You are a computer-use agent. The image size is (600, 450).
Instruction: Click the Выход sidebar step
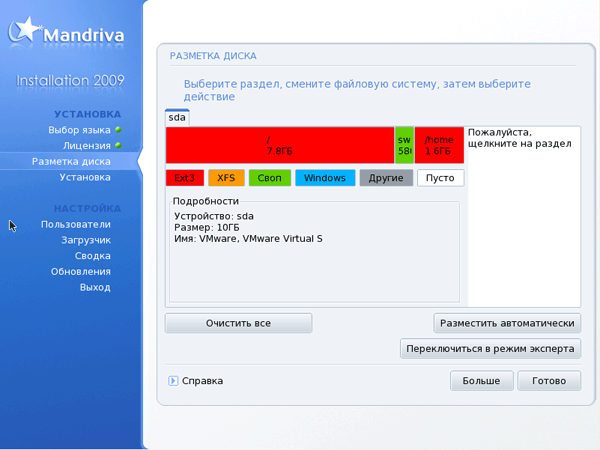coord(95,287)
